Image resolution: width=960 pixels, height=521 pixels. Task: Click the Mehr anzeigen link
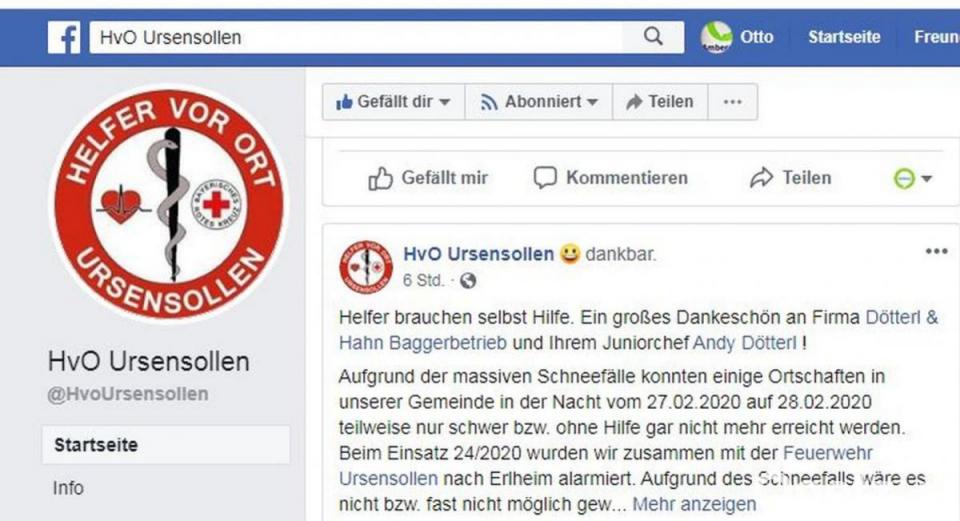click(694, 504)
